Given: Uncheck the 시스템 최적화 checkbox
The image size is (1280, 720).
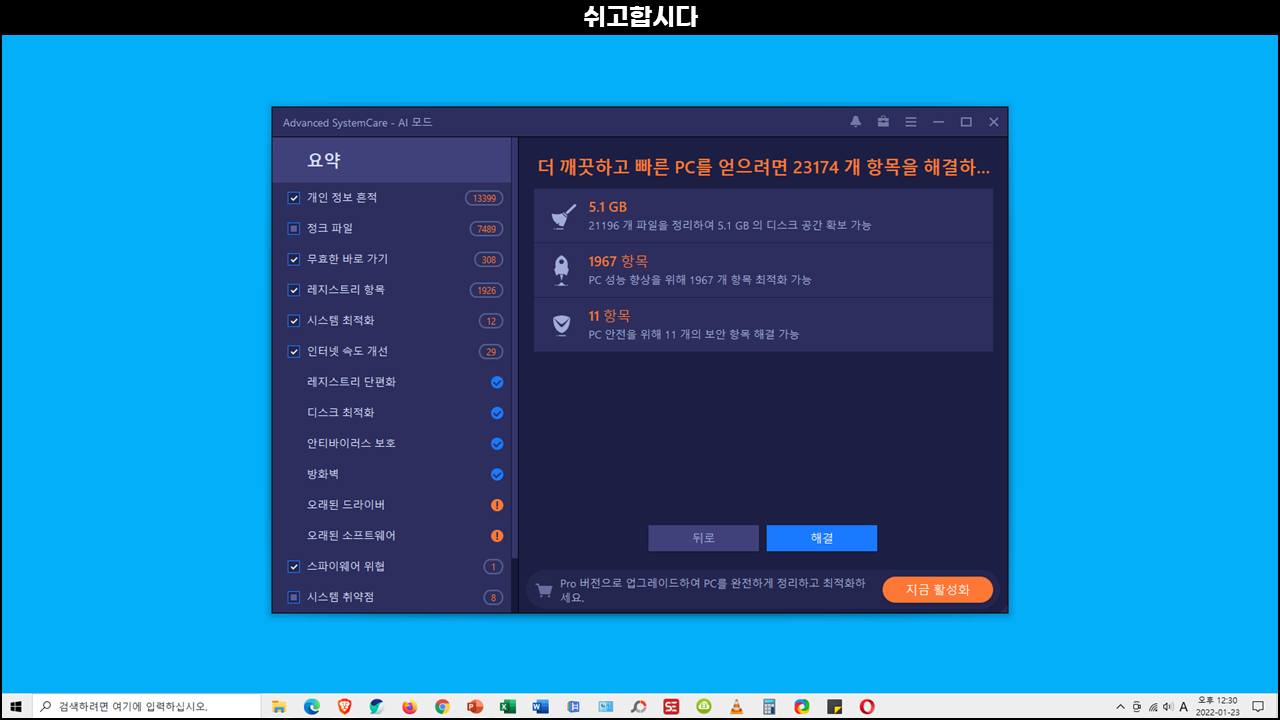Looking at the screenshot, I should point(294,321).
